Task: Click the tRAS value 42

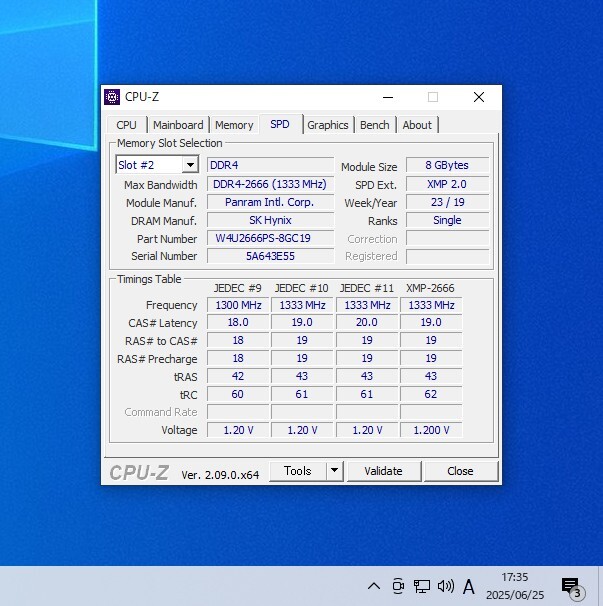Action: (238, 376)
